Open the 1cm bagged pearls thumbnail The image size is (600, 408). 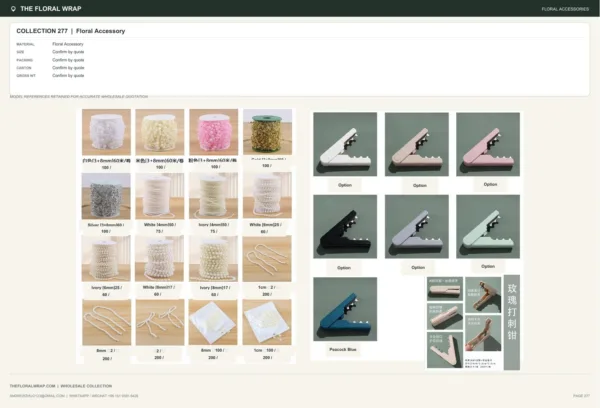coord(267,322)
